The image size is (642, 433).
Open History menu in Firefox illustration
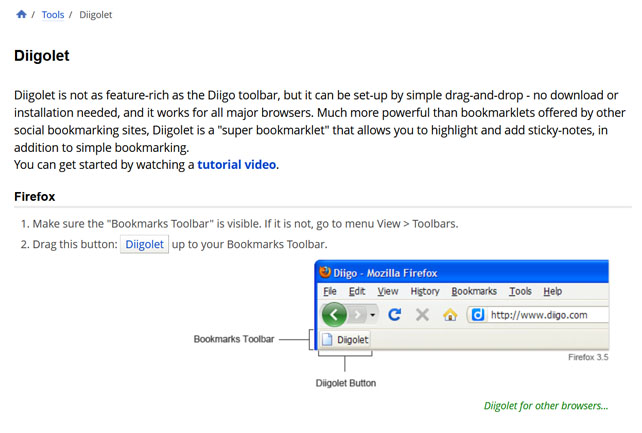tap(425, 291)
